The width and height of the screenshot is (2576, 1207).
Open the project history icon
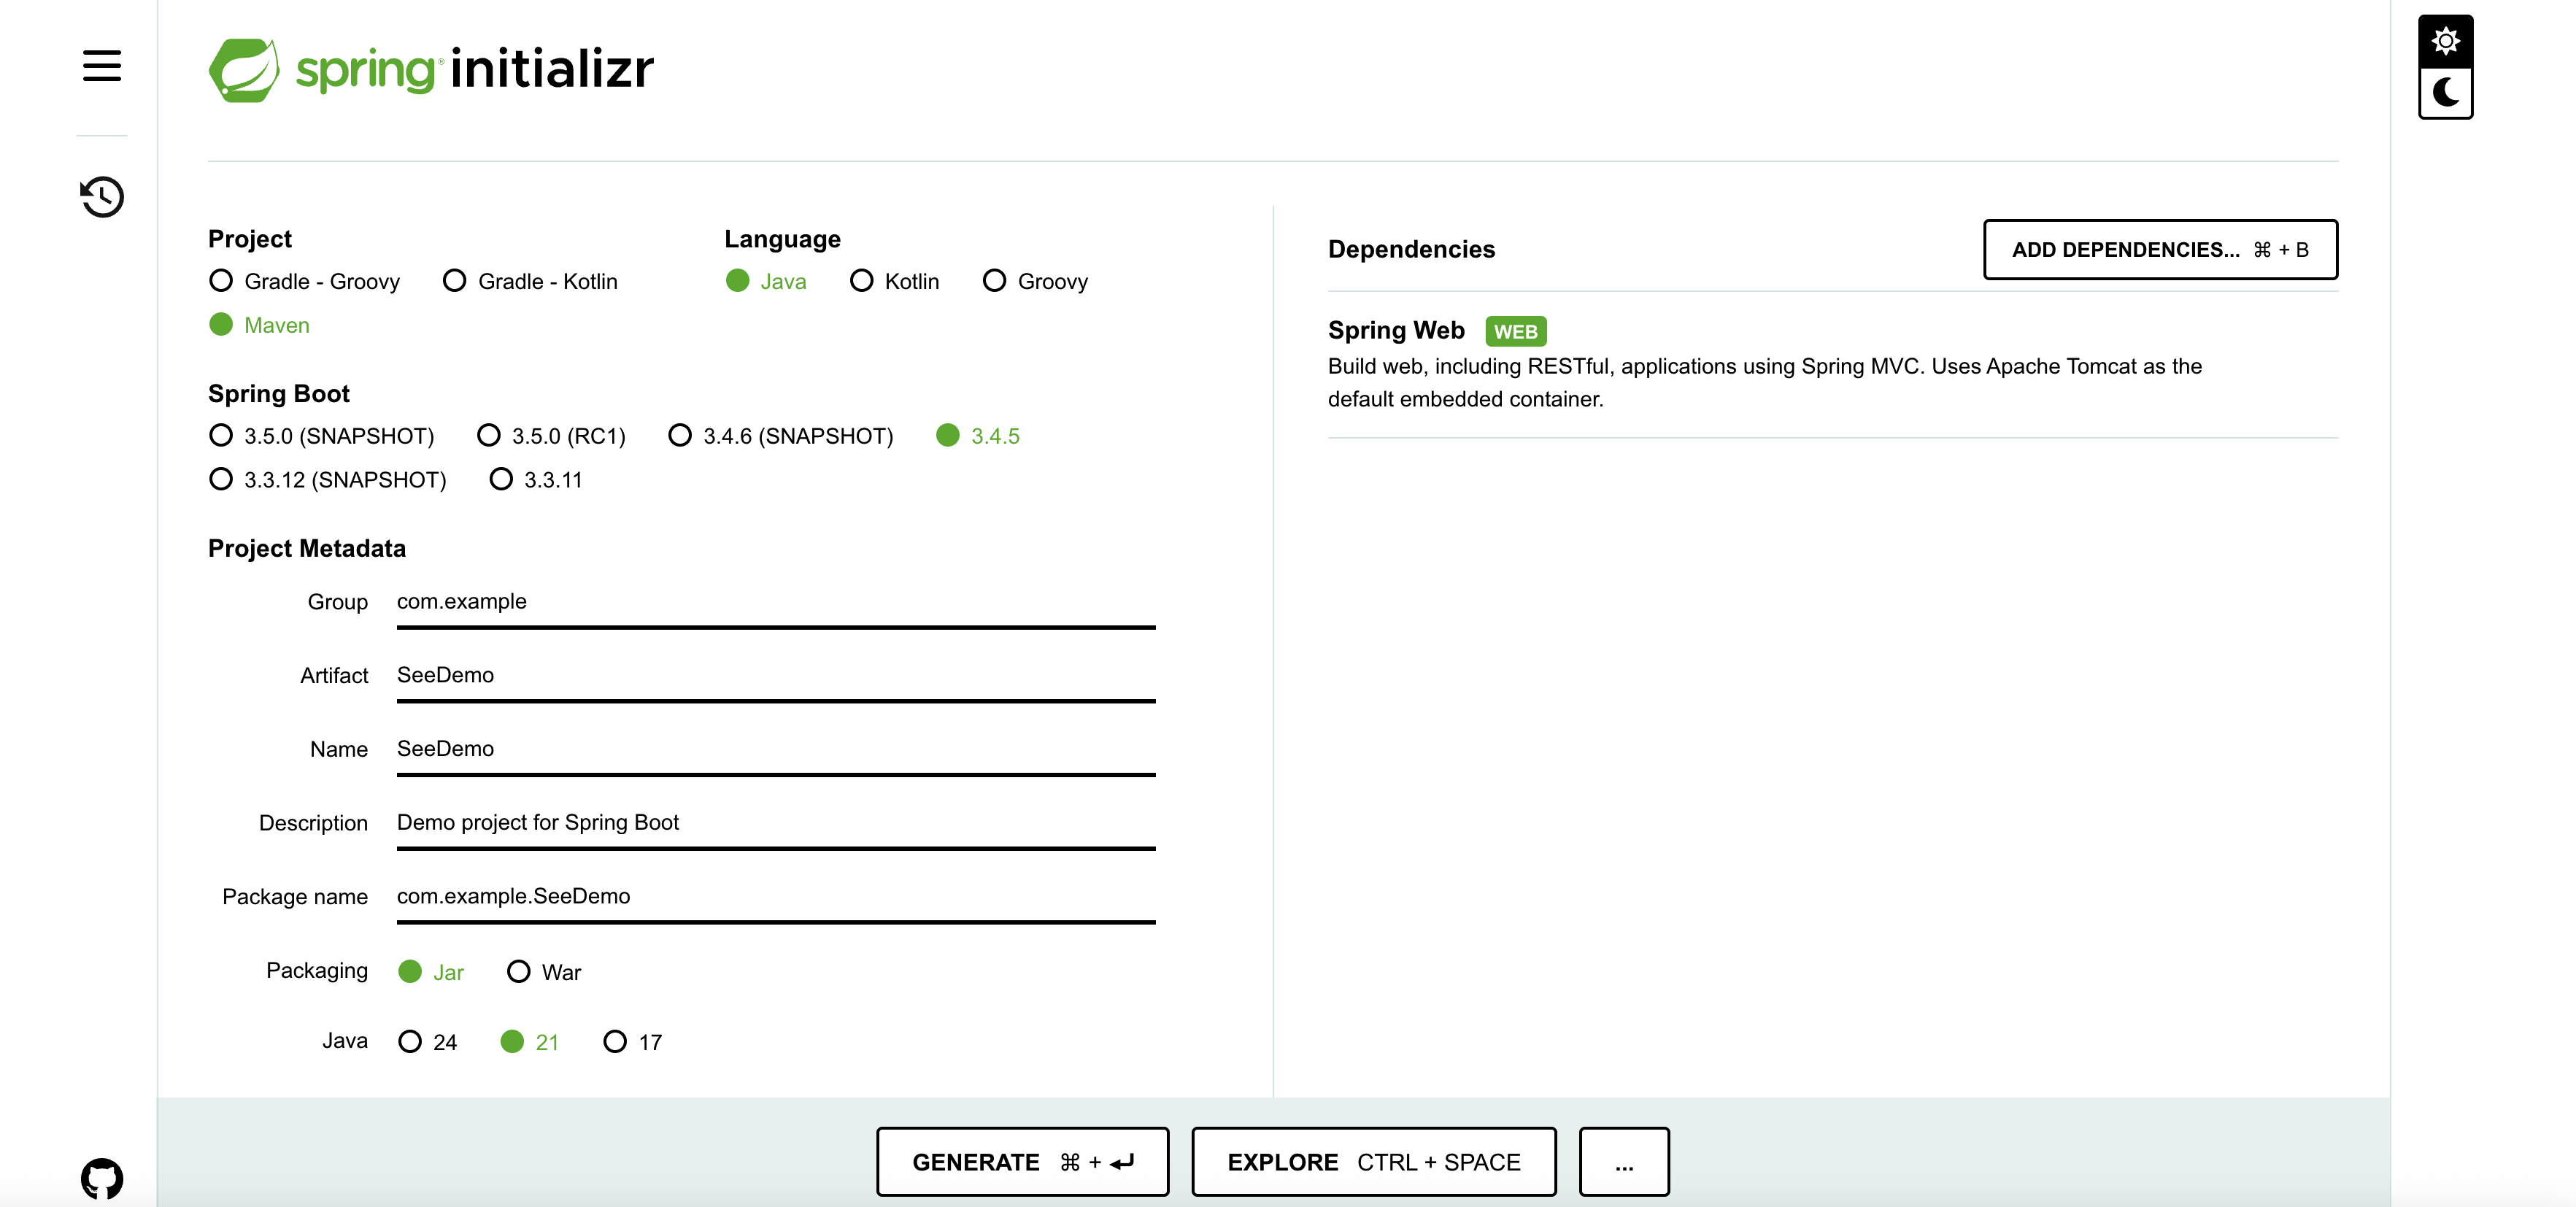[102, 196]
